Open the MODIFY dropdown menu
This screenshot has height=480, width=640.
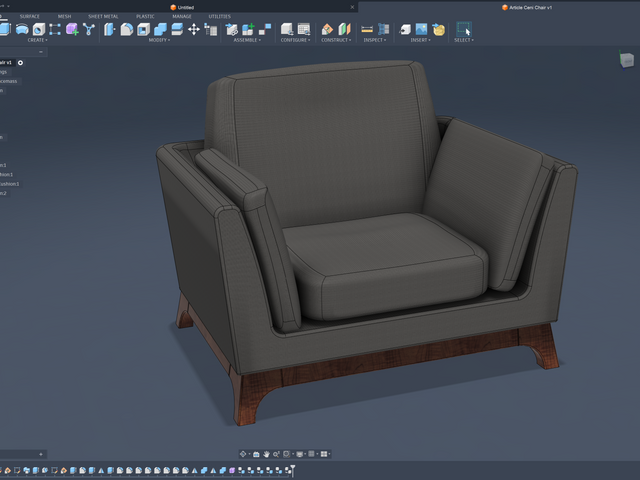point(159,40)
